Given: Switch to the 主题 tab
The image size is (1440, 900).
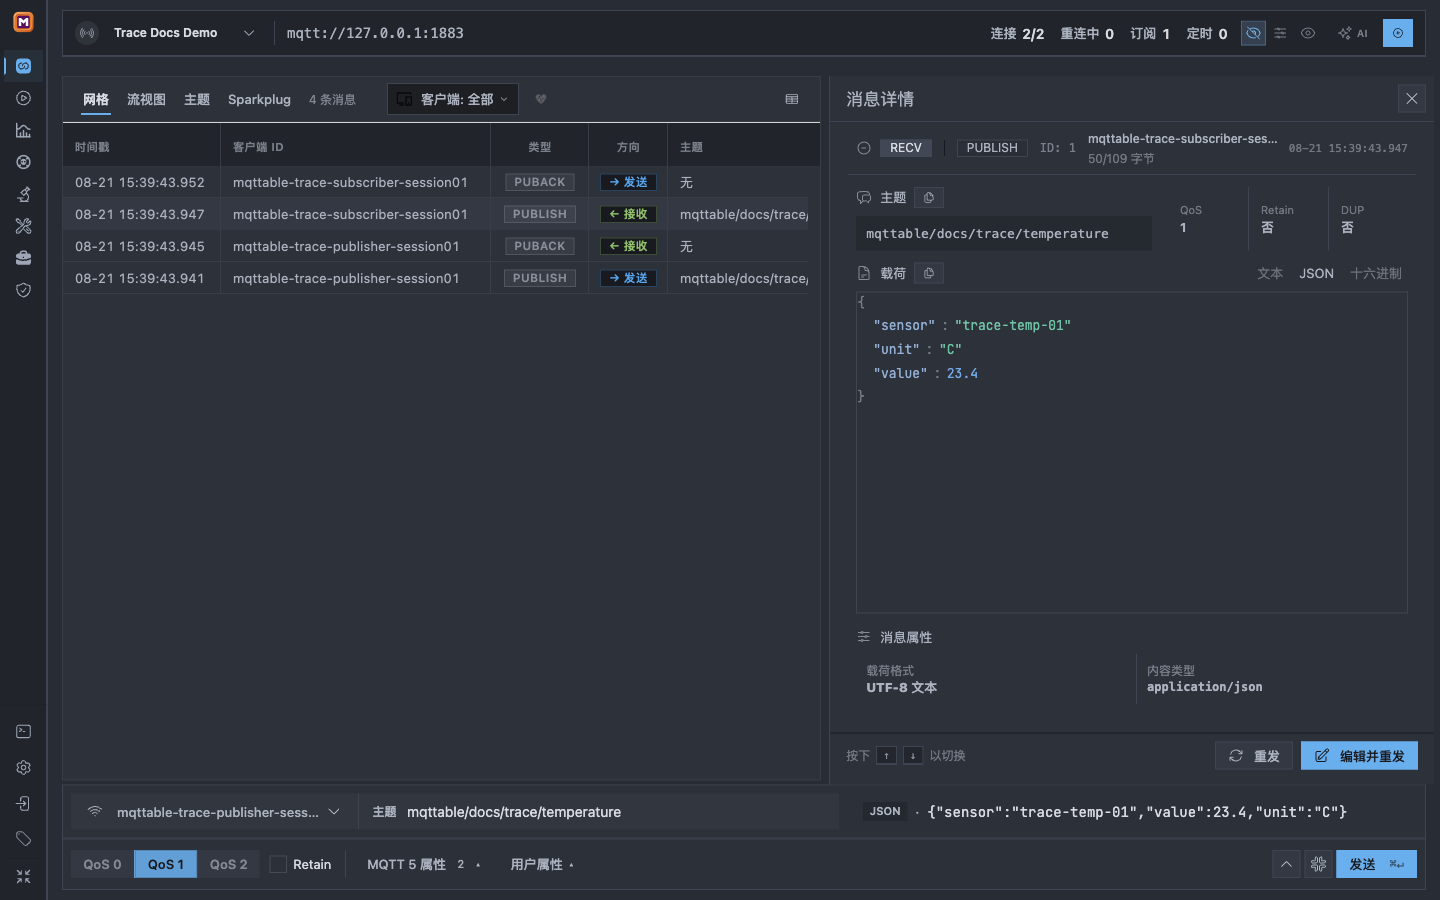Looking at the screenshot, I should point(197,99).
